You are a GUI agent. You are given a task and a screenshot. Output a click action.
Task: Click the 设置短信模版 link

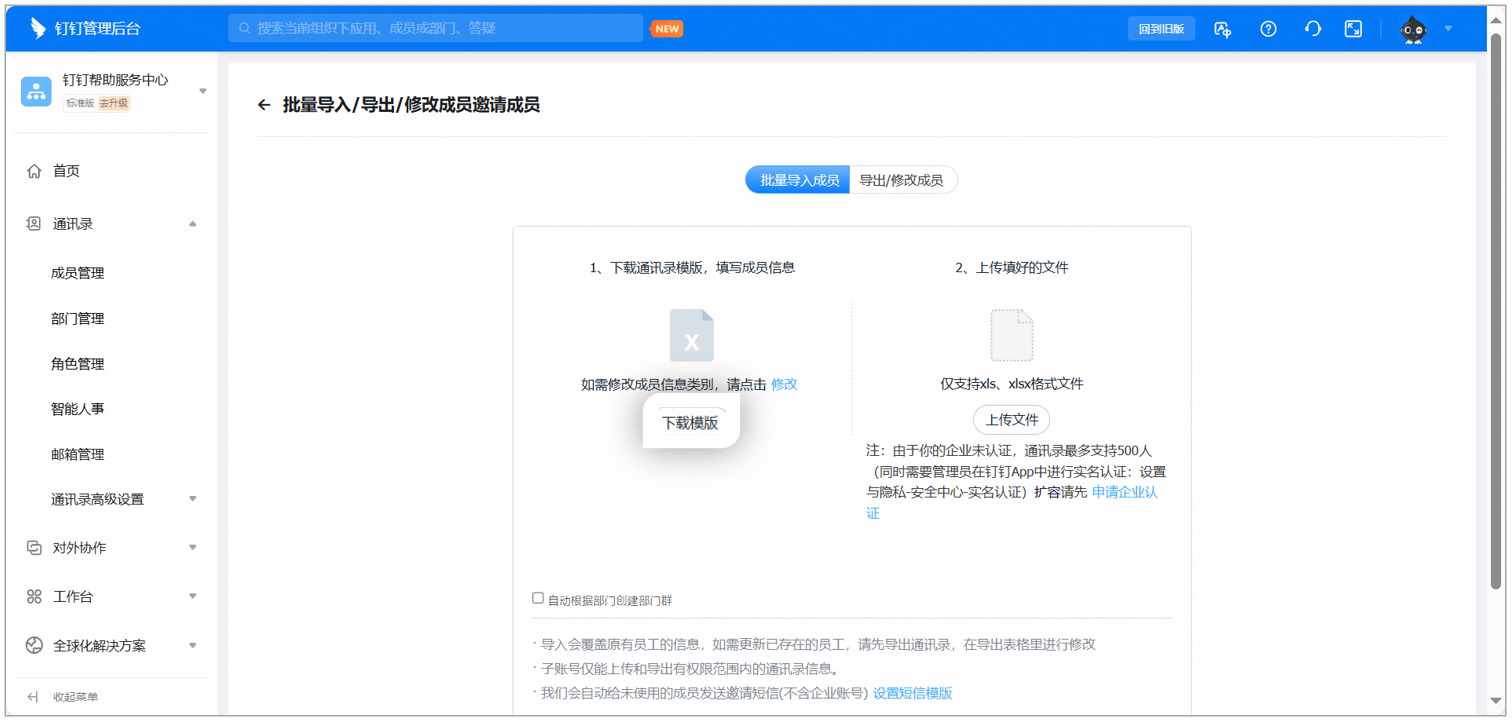click(912, 693)
